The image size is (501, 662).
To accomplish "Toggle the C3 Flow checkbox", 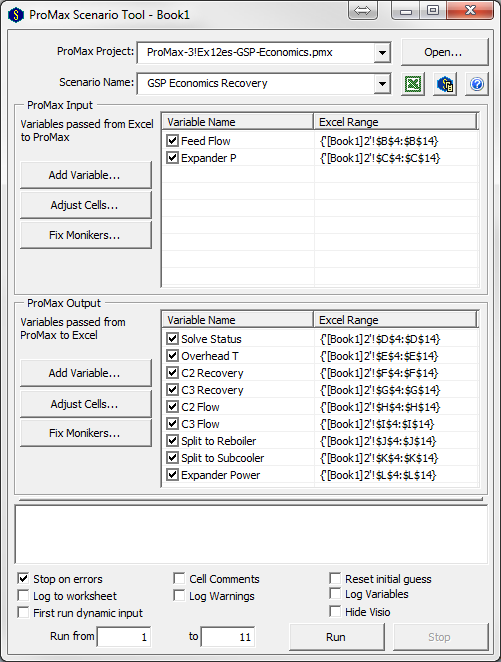I will (x=172, y=423).
